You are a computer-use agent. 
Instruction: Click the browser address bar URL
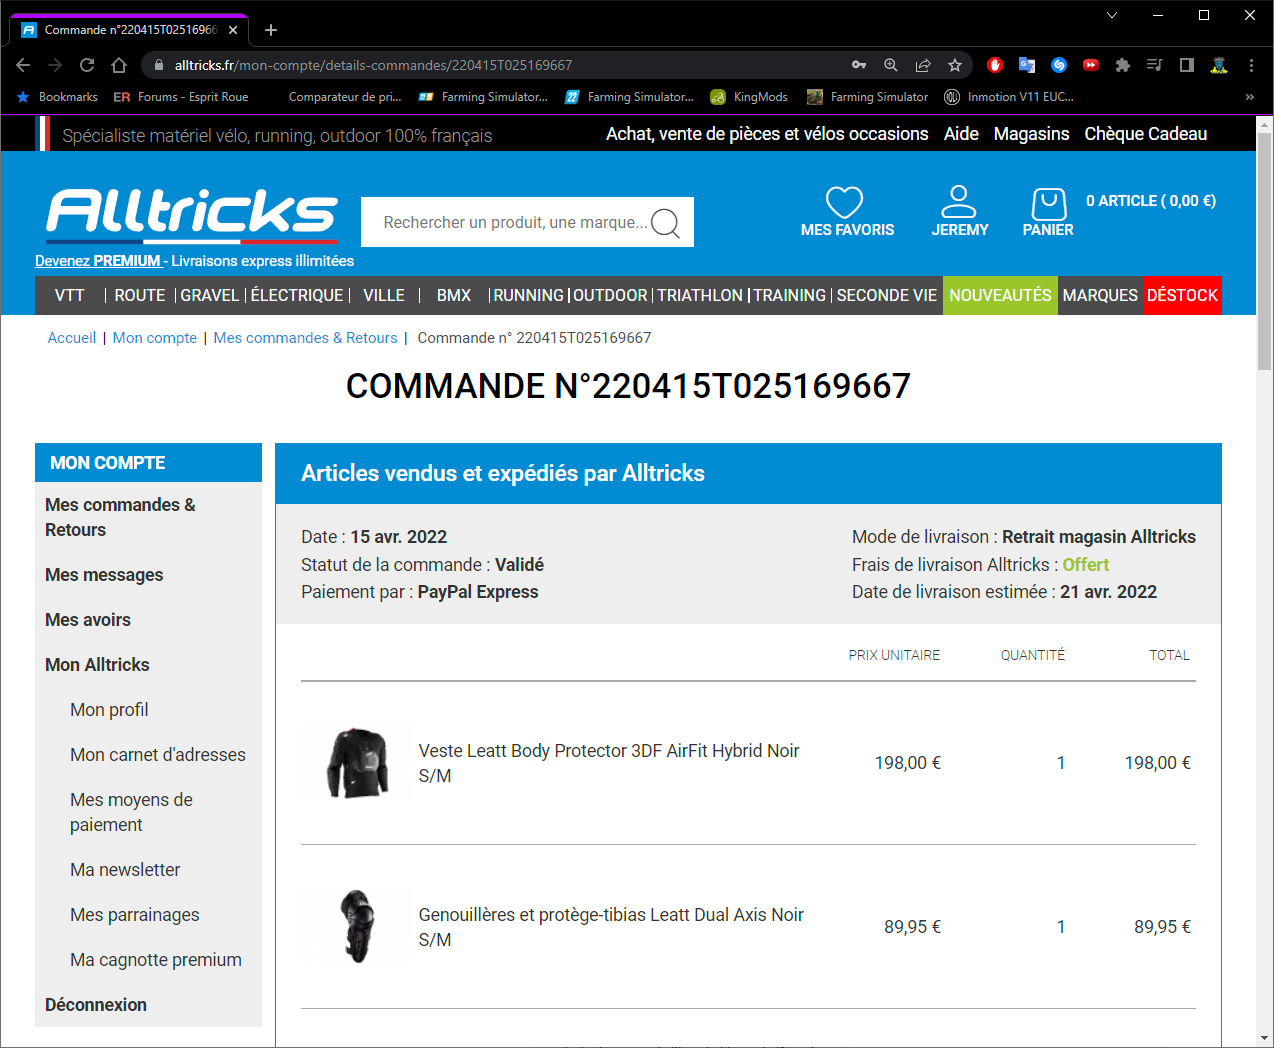tap(373, 65)
